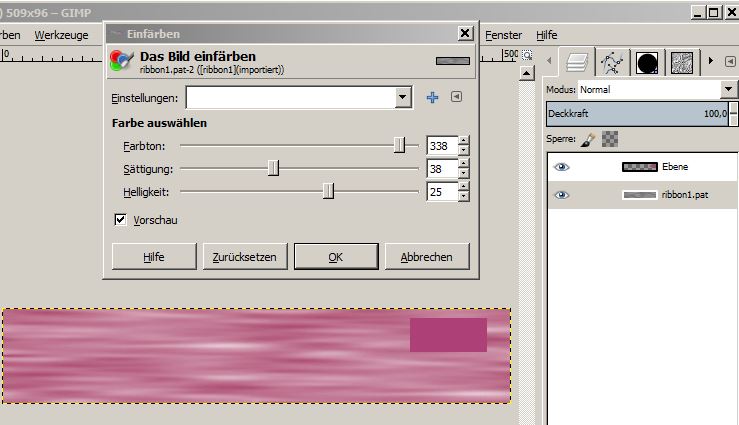Screen dimensions: 739x425
Task: Select the ribbon1.pat layer row
Action: click(x=643, y=195)
